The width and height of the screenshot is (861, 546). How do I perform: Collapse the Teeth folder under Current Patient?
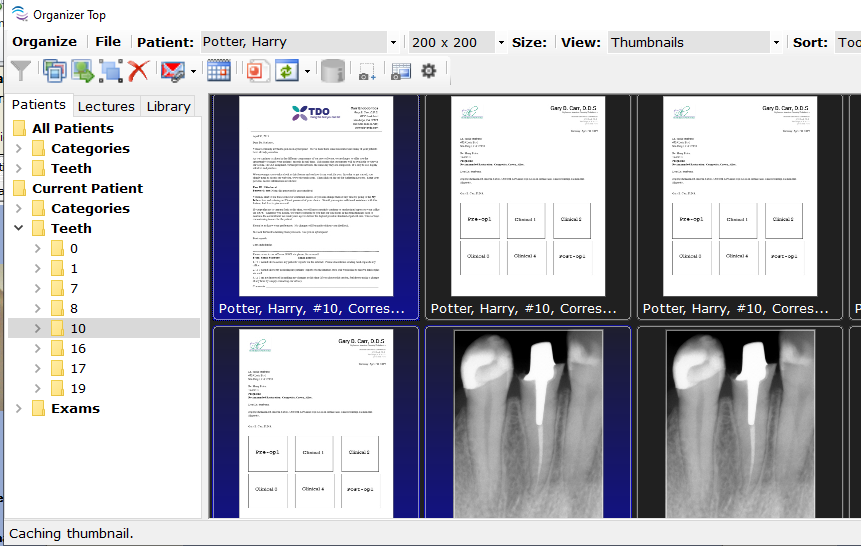coord(19,228)
